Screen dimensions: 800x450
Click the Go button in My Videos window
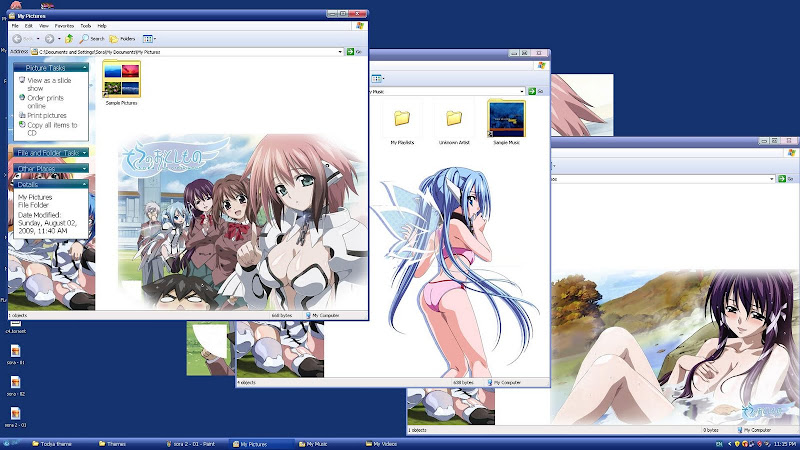(785, 179)
